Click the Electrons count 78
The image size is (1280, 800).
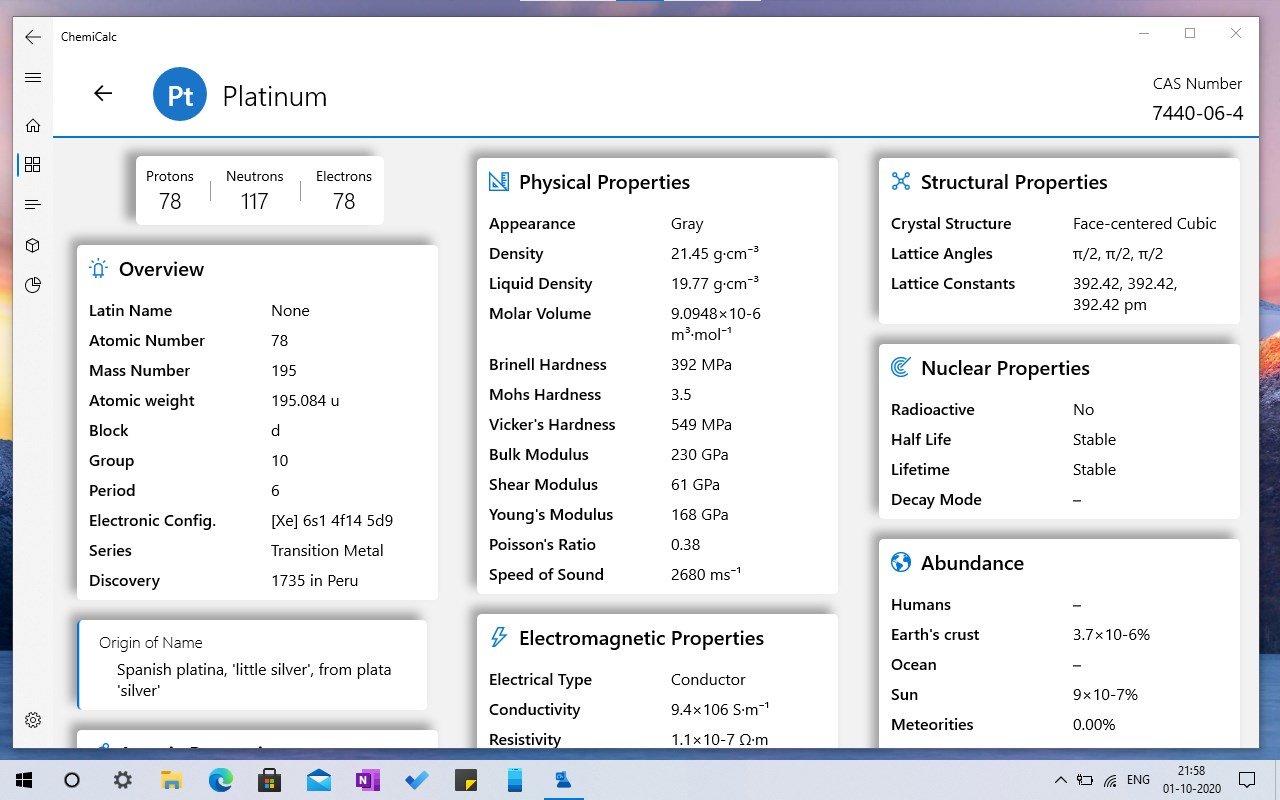[x=344, y=201]
